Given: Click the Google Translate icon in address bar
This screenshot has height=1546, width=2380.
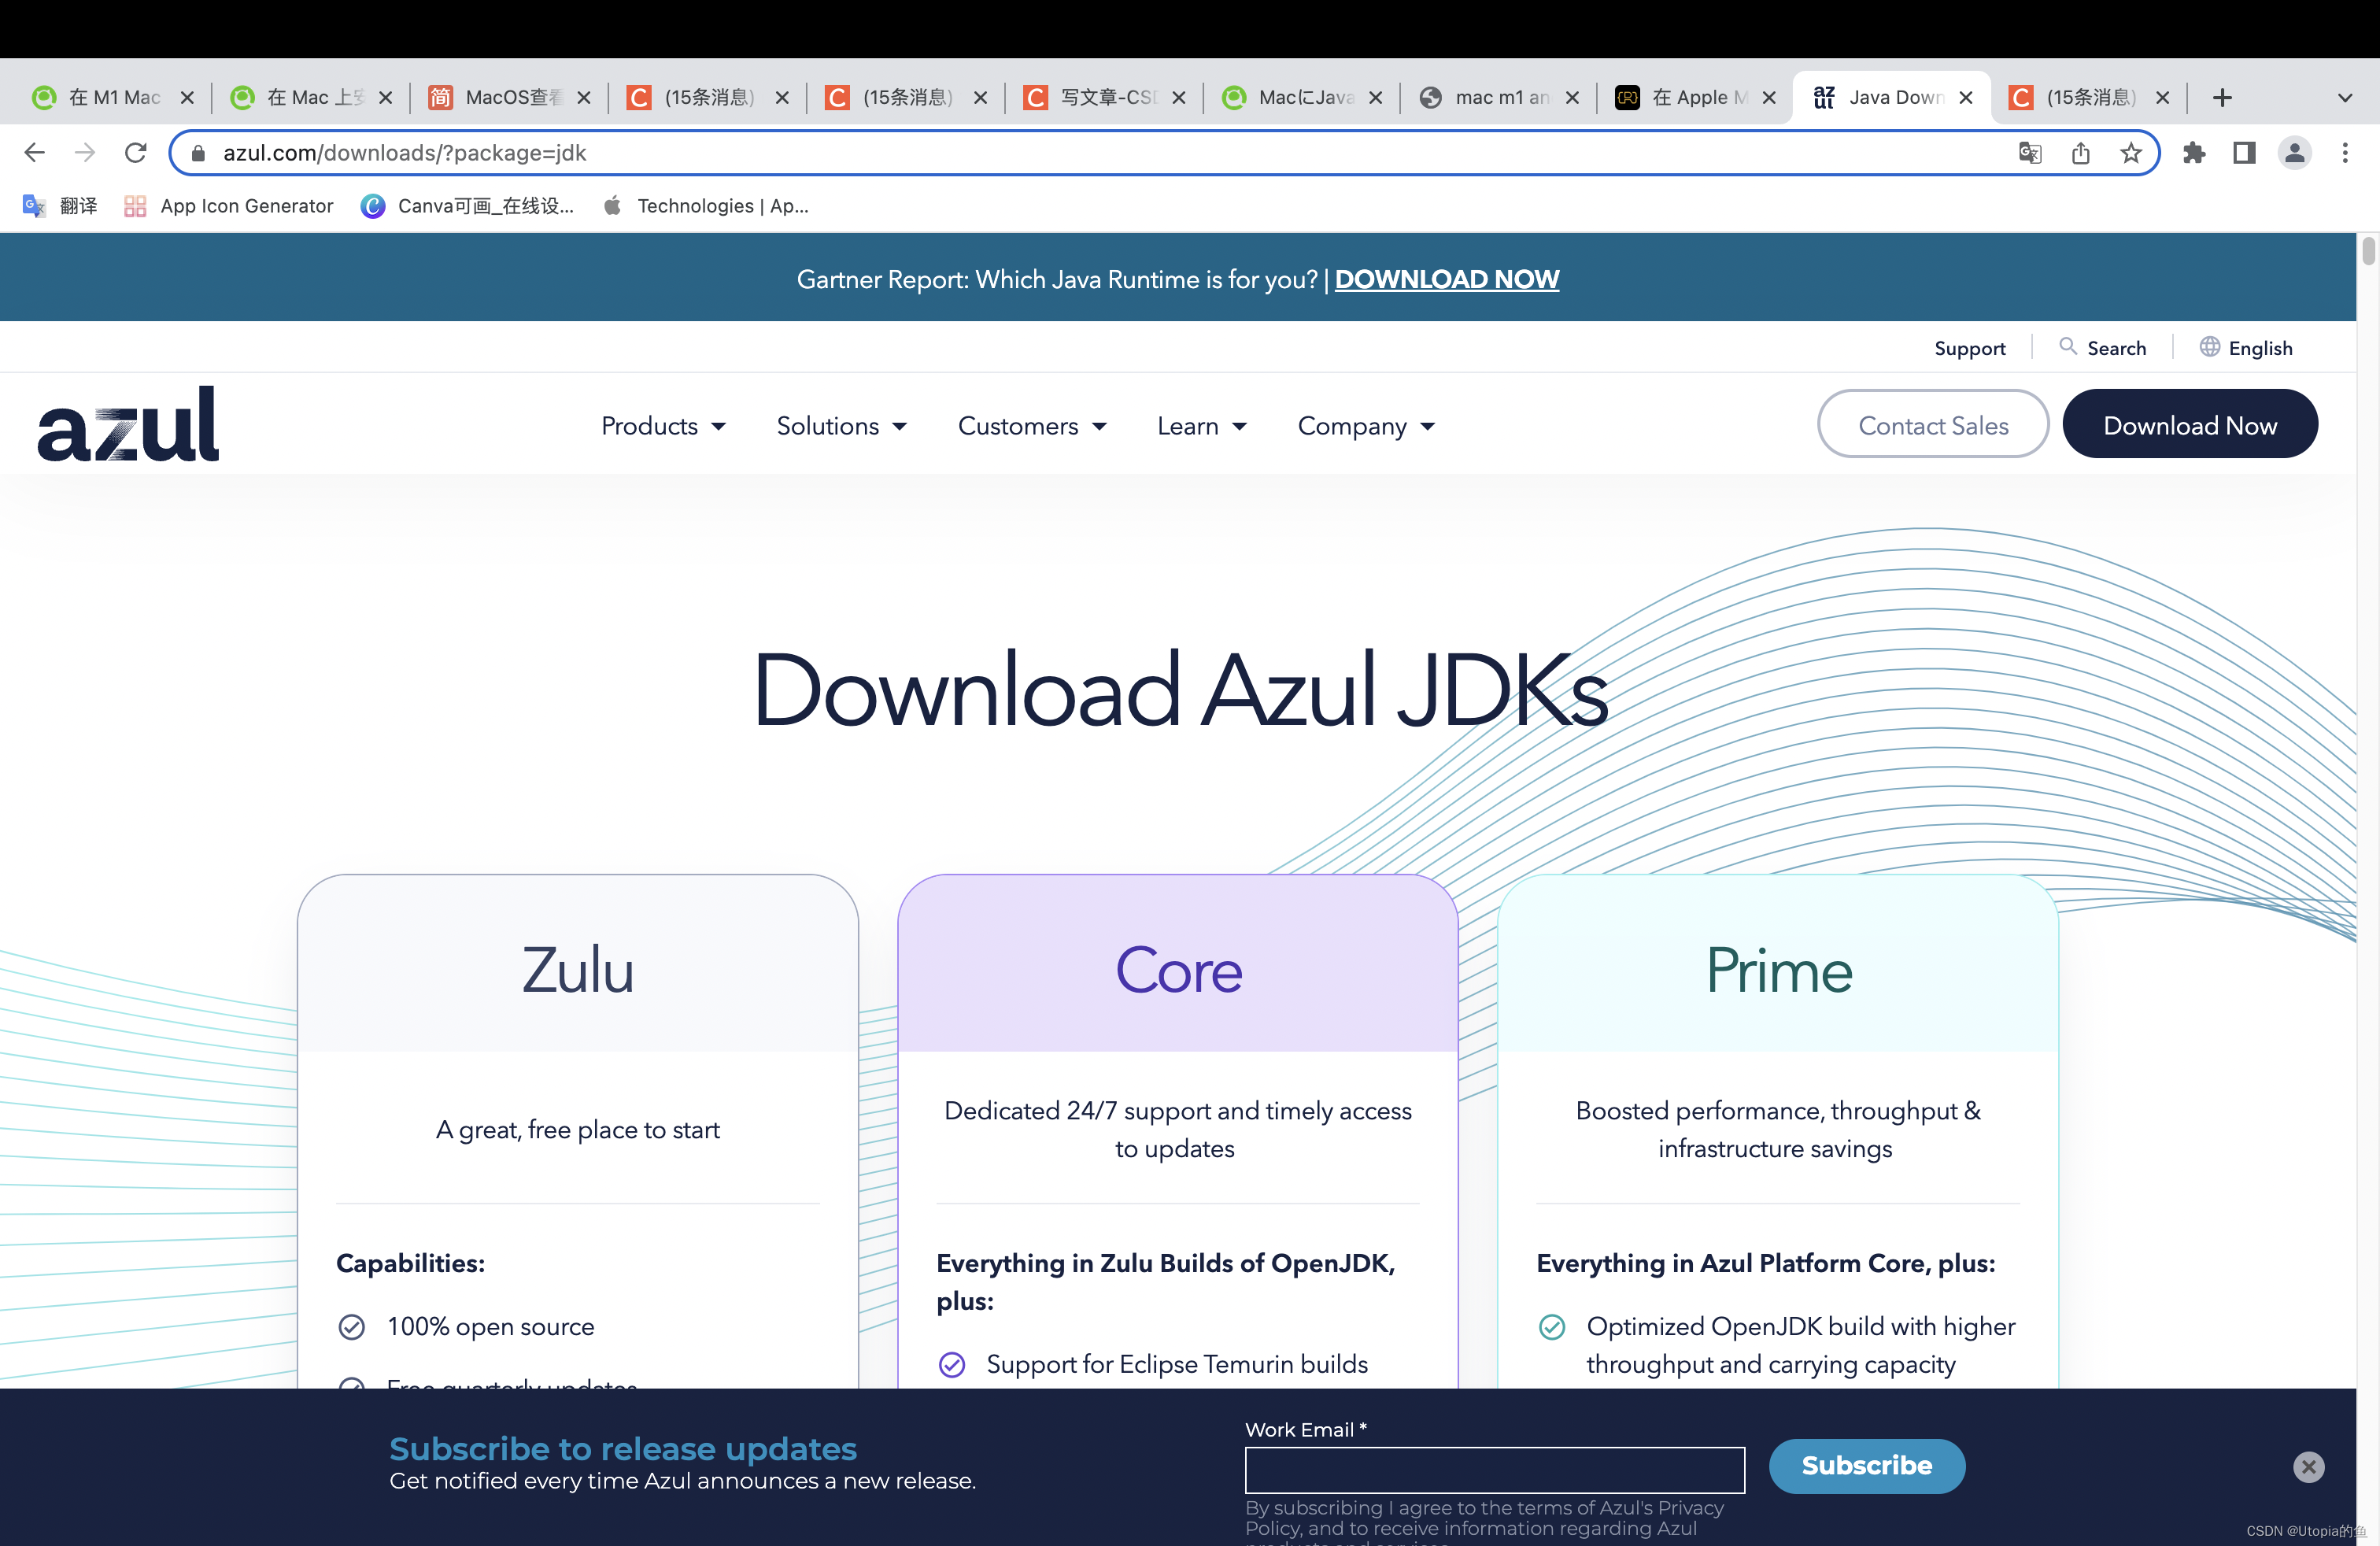Looking at the screenshot, I should [2029, 153].
